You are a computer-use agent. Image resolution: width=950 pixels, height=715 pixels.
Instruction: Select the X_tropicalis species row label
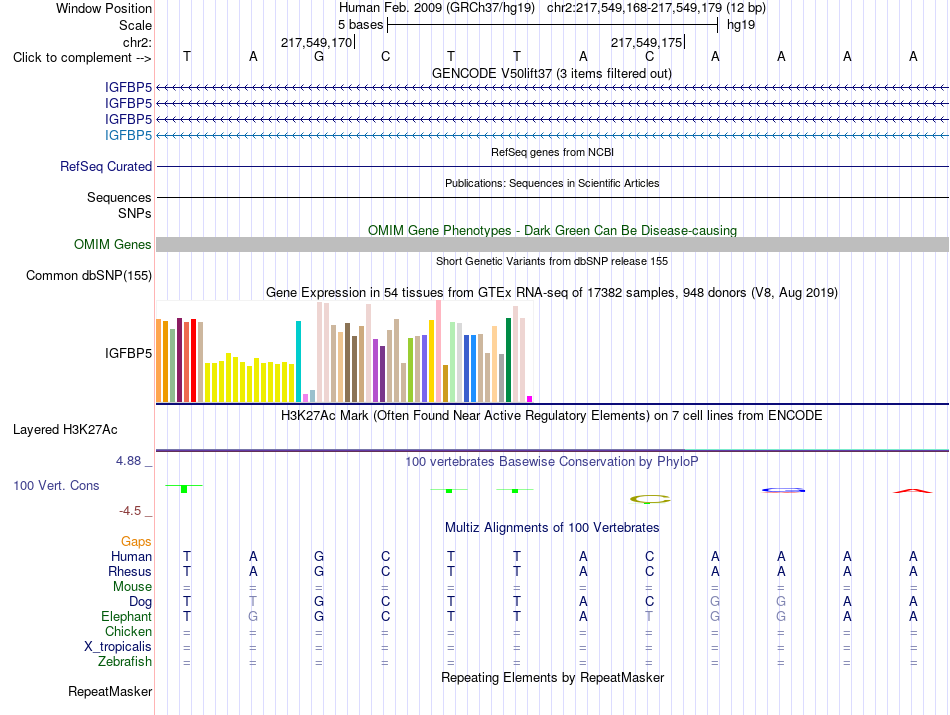118,647
